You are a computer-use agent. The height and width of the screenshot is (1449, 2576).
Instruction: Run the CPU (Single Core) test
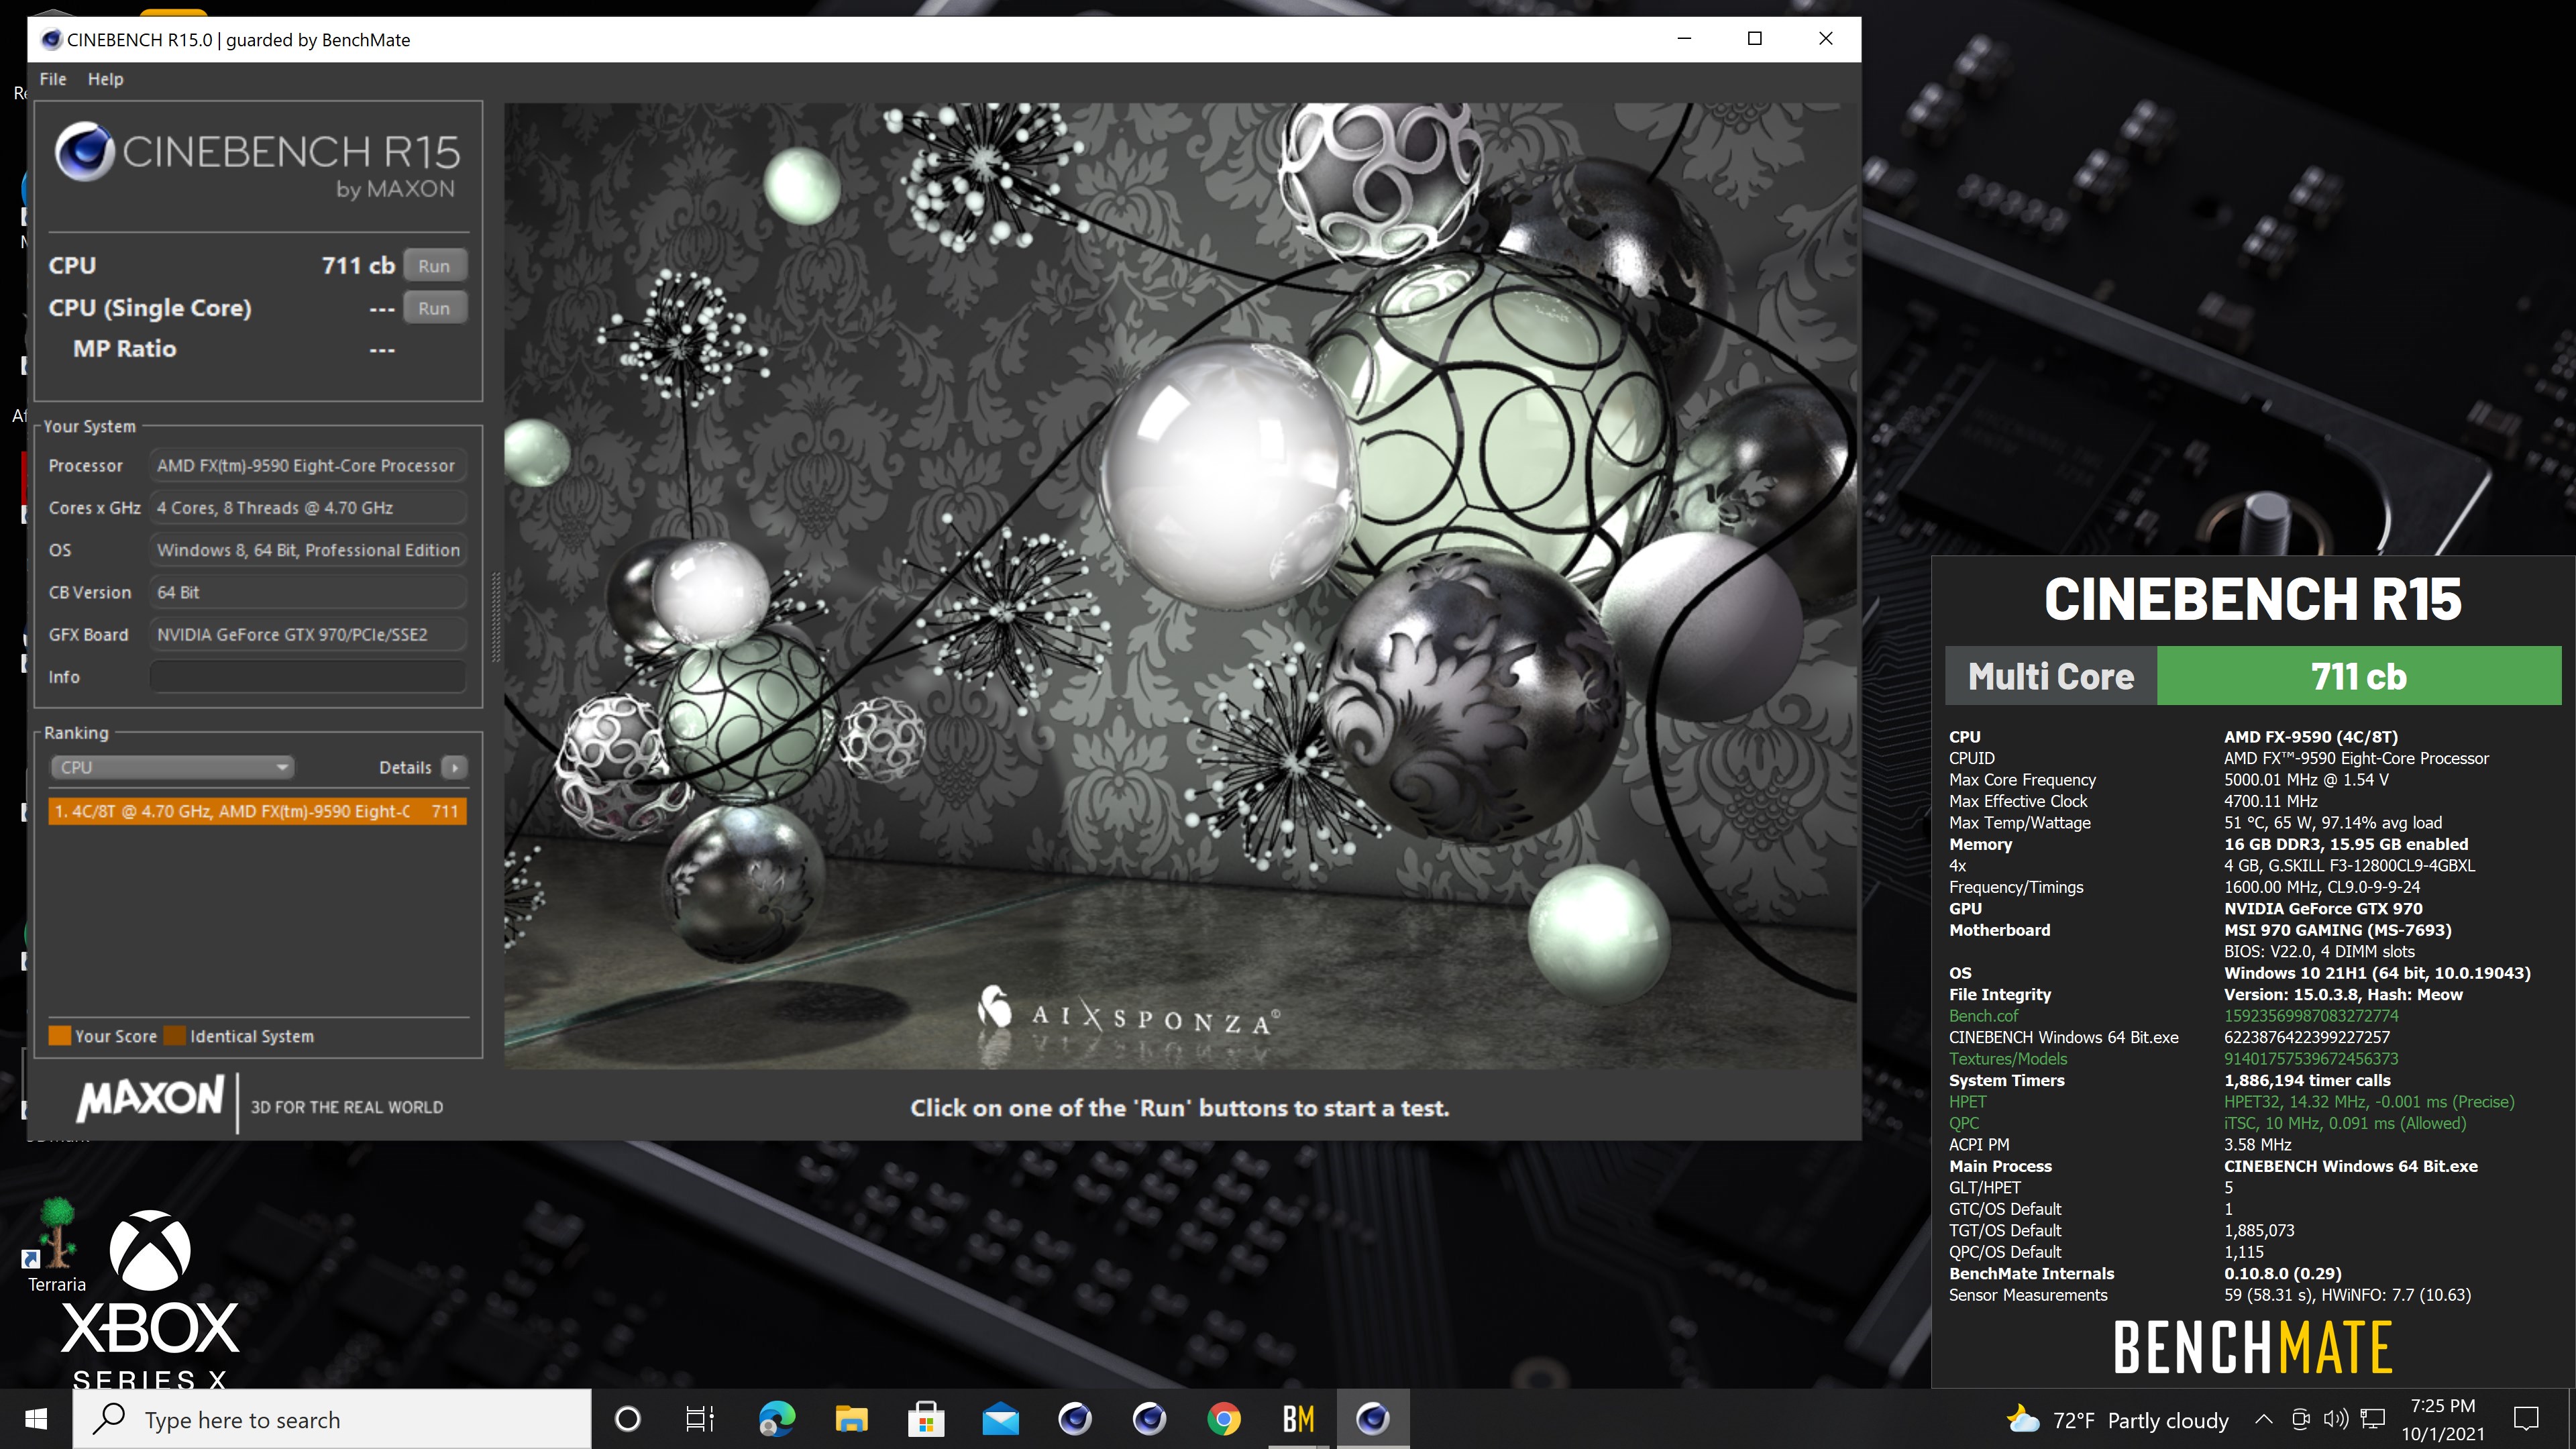point(434,308)
